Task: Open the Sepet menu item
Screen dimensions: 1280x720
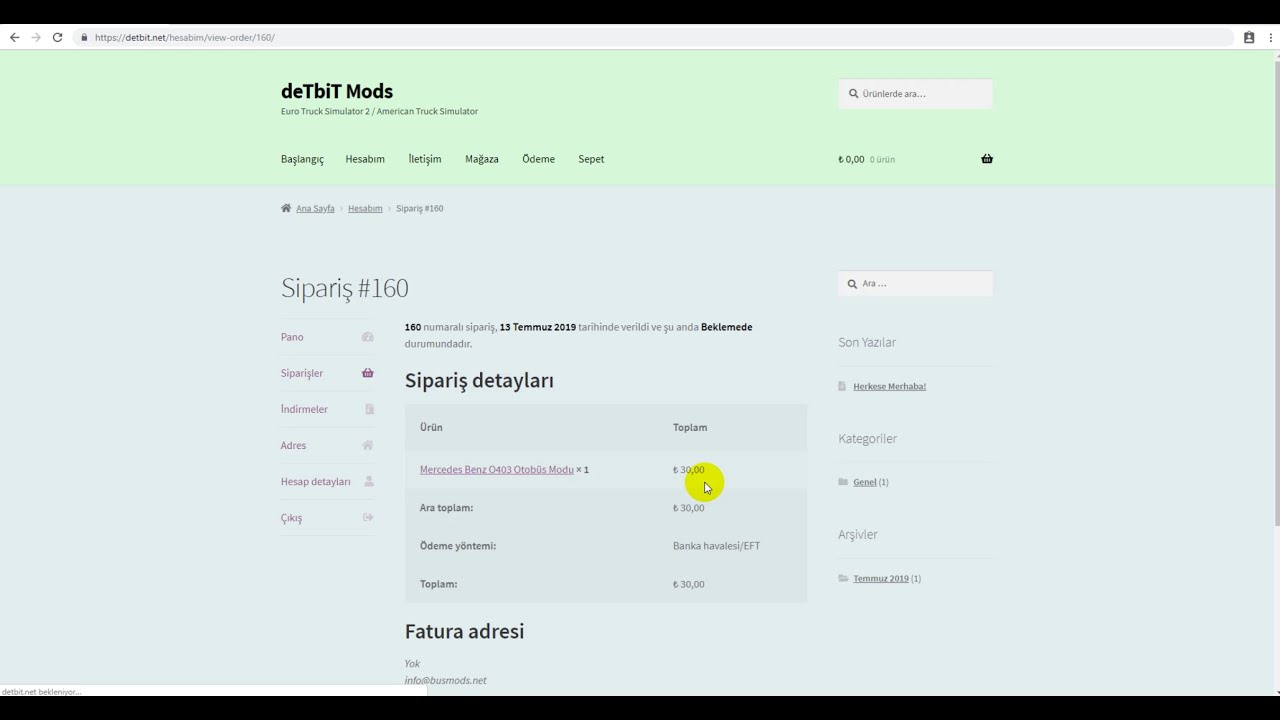Action: (x=591, y=159)
